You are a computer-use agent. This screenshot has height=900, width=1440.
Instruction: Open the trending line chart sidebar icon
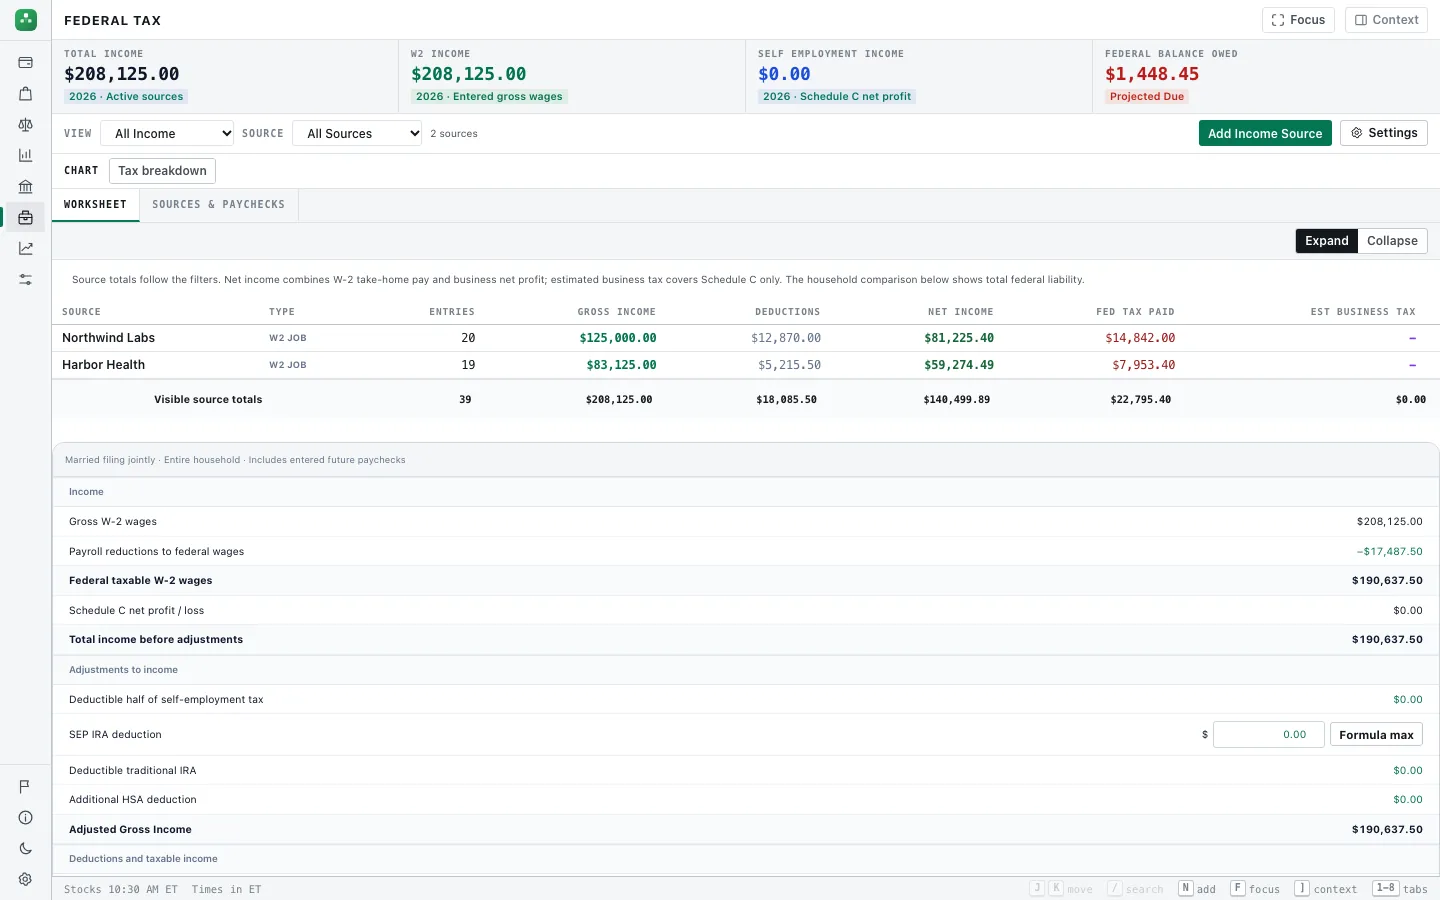pyautogui.click(x=26, y=248)
